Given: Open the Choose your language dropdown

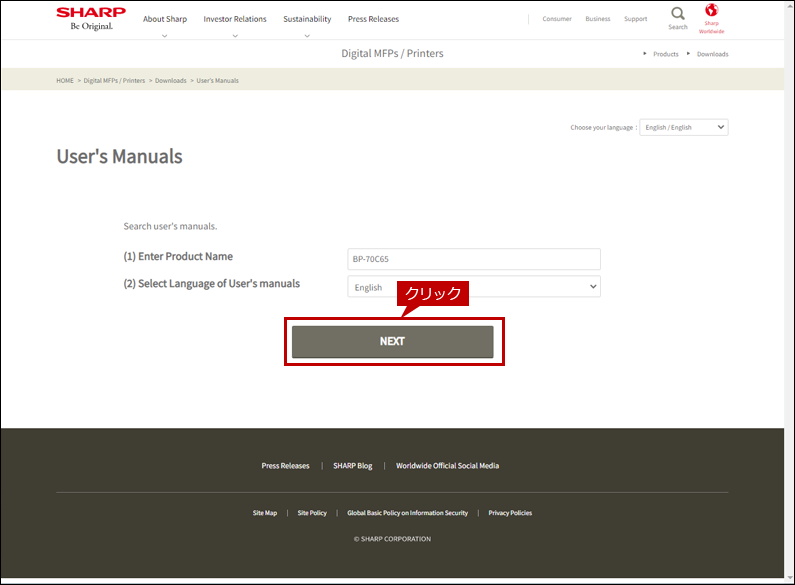Looking at the screenshot, I should click(x=683, y=127).
